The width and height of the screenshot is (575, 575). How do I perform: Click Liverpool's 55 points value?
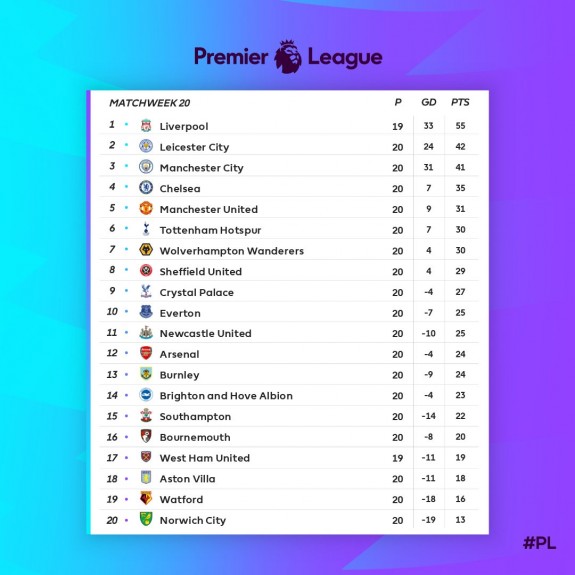point(460,126)
